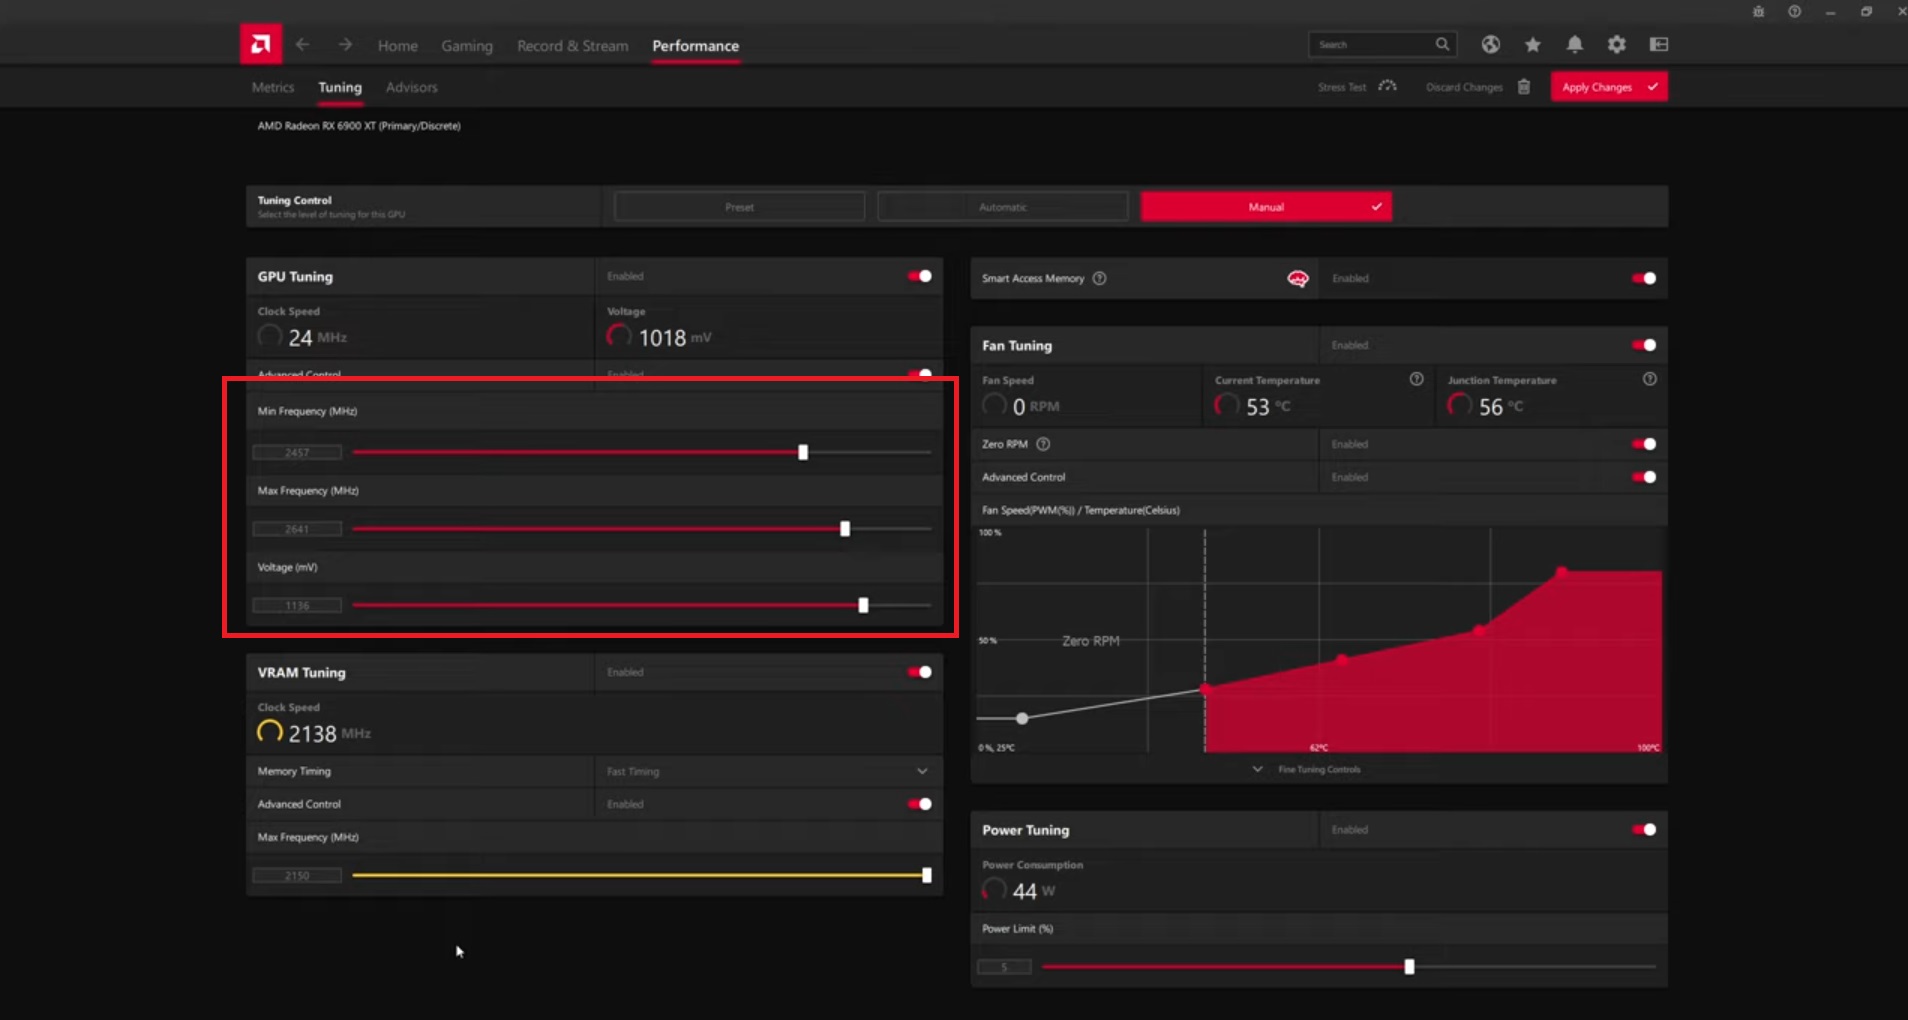Click the back arrow navigation icon
This screenshot has width=1908, height=1020.
(x=303, y=45)
